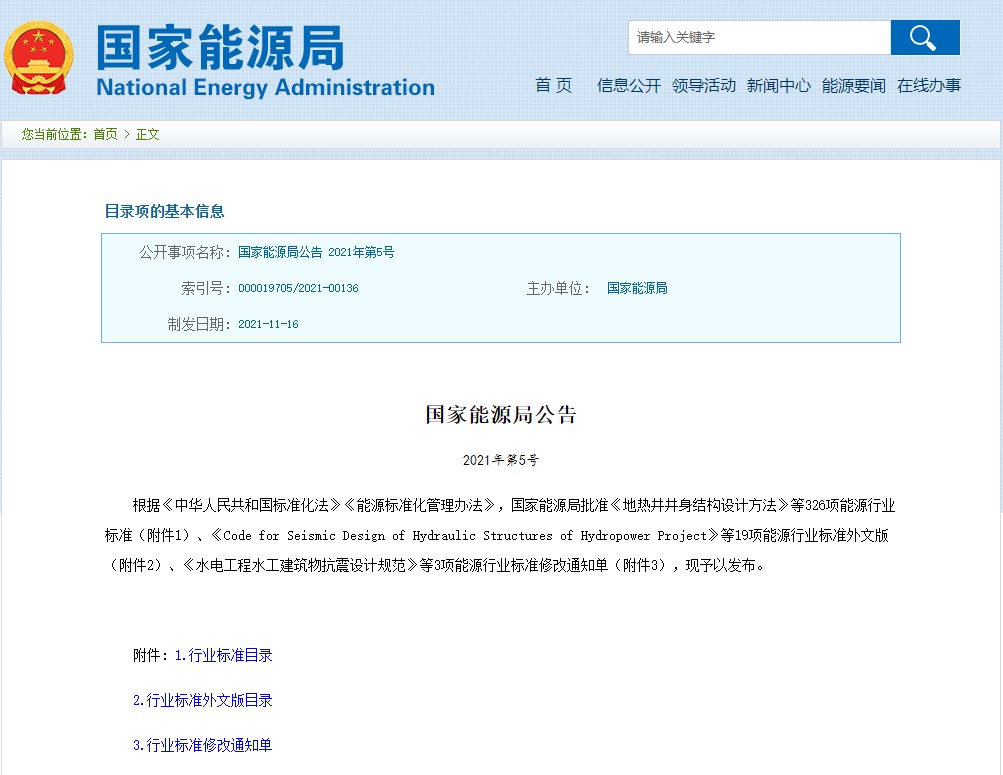
Task: Click the 国家能源局 Chinese site title
Action: tap(220, 47)
